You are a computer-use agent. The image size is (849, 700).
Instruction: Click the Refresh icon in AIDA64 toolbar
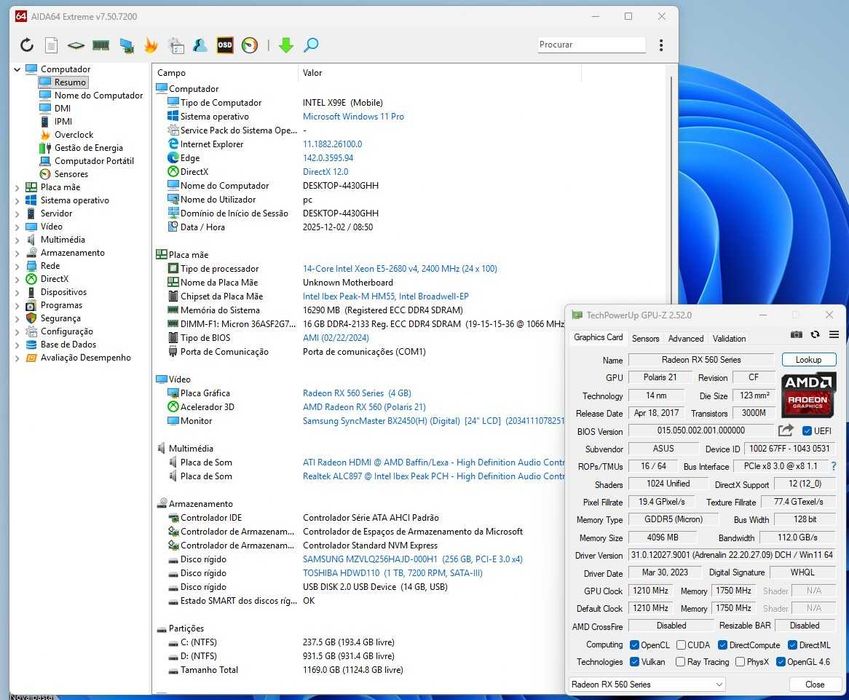tap(27, 45)
